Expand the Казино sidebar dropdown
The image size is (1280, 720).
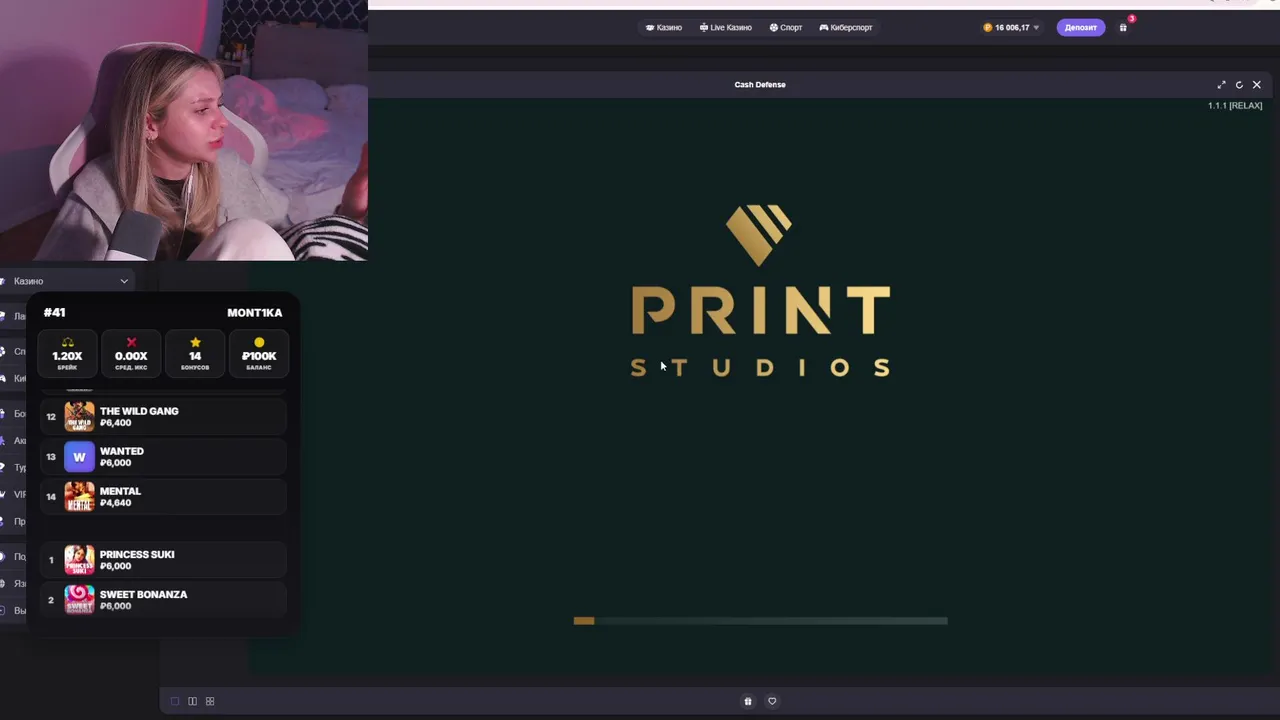click(66, 281)
